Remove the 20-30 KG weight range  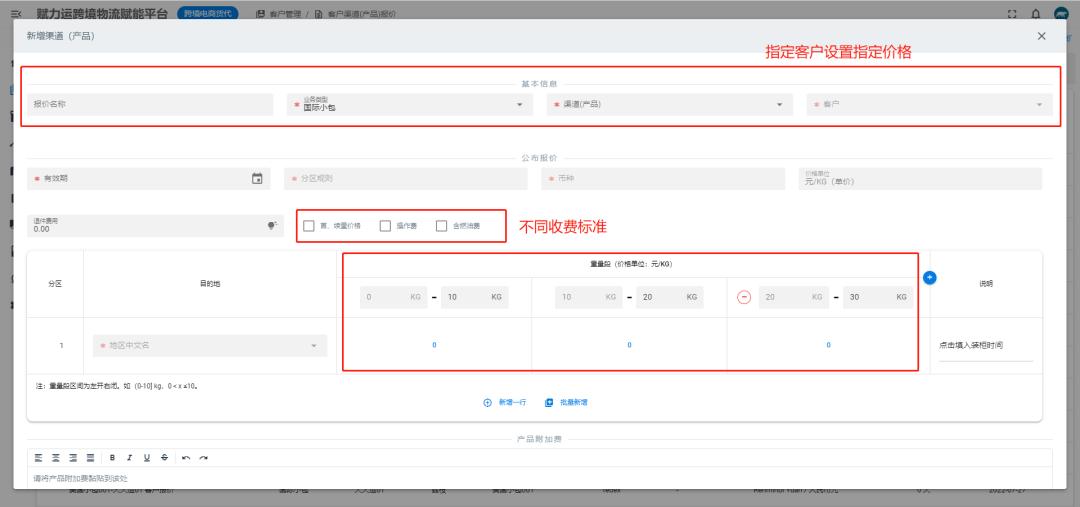(x=744, y=297)
